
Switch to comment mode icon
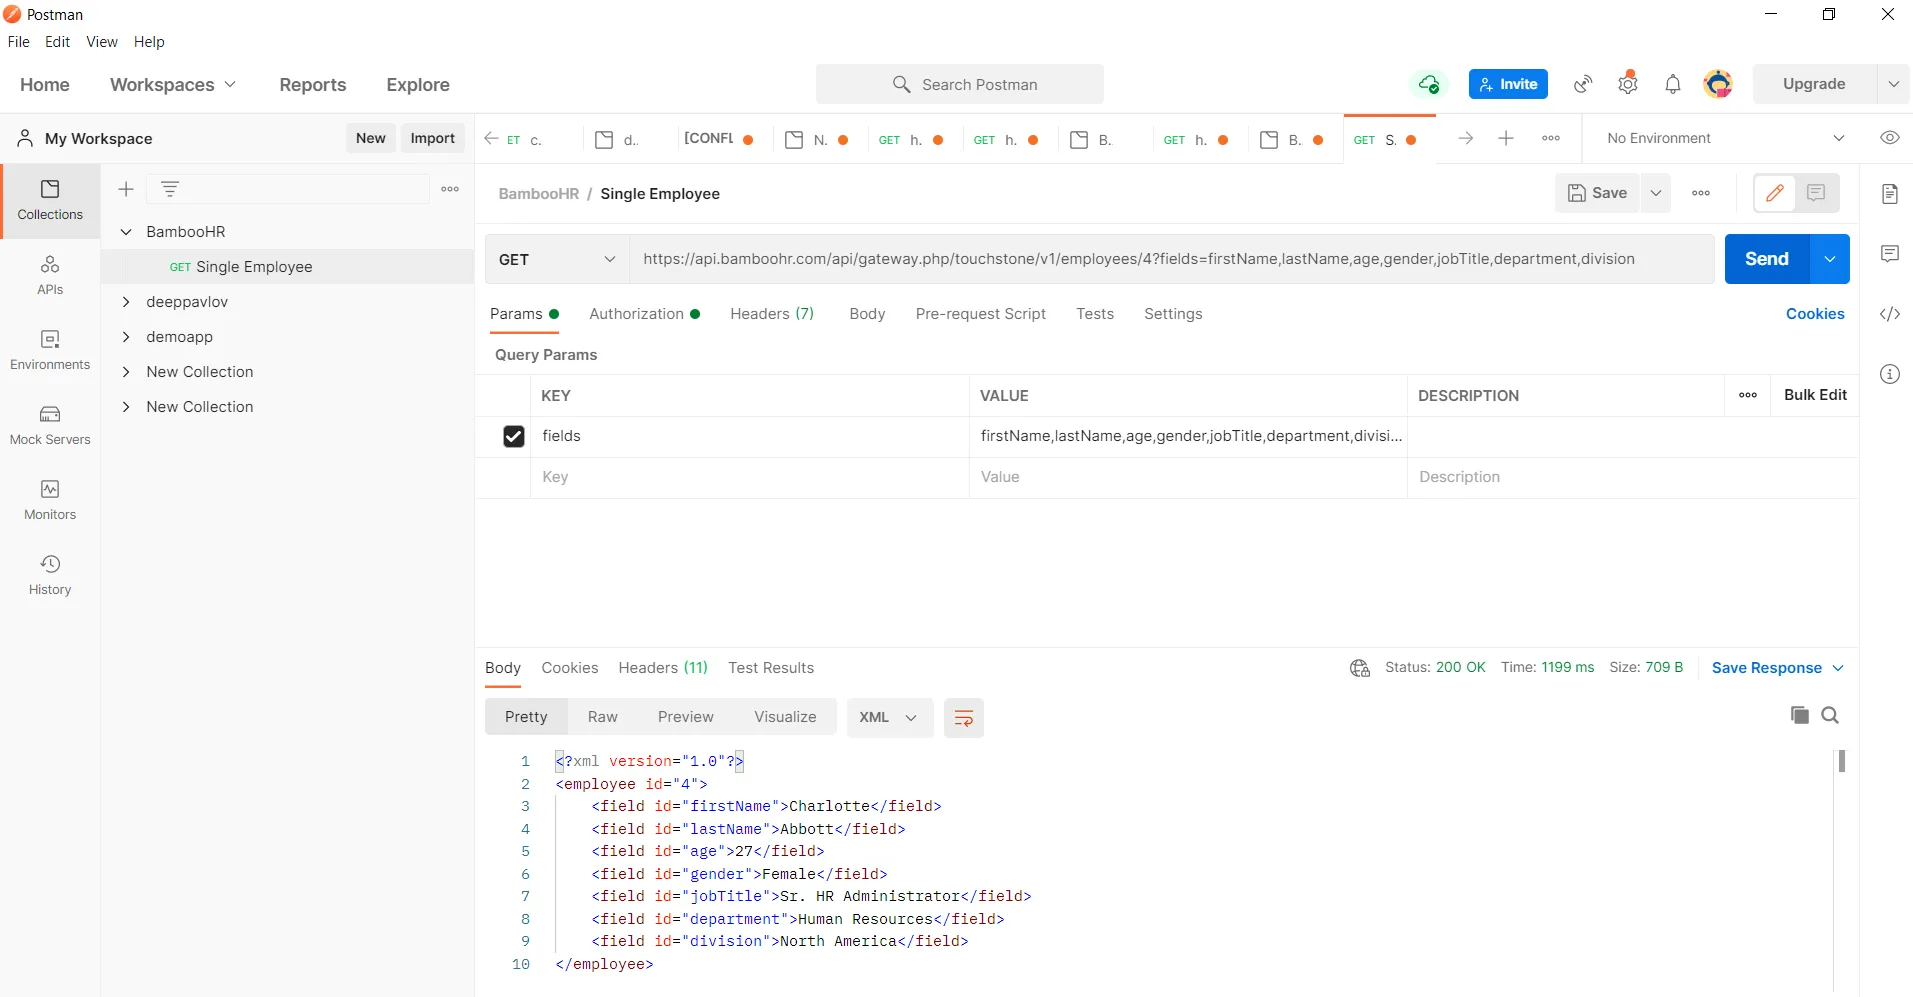pyautogui.click(x=1816, y=193)
